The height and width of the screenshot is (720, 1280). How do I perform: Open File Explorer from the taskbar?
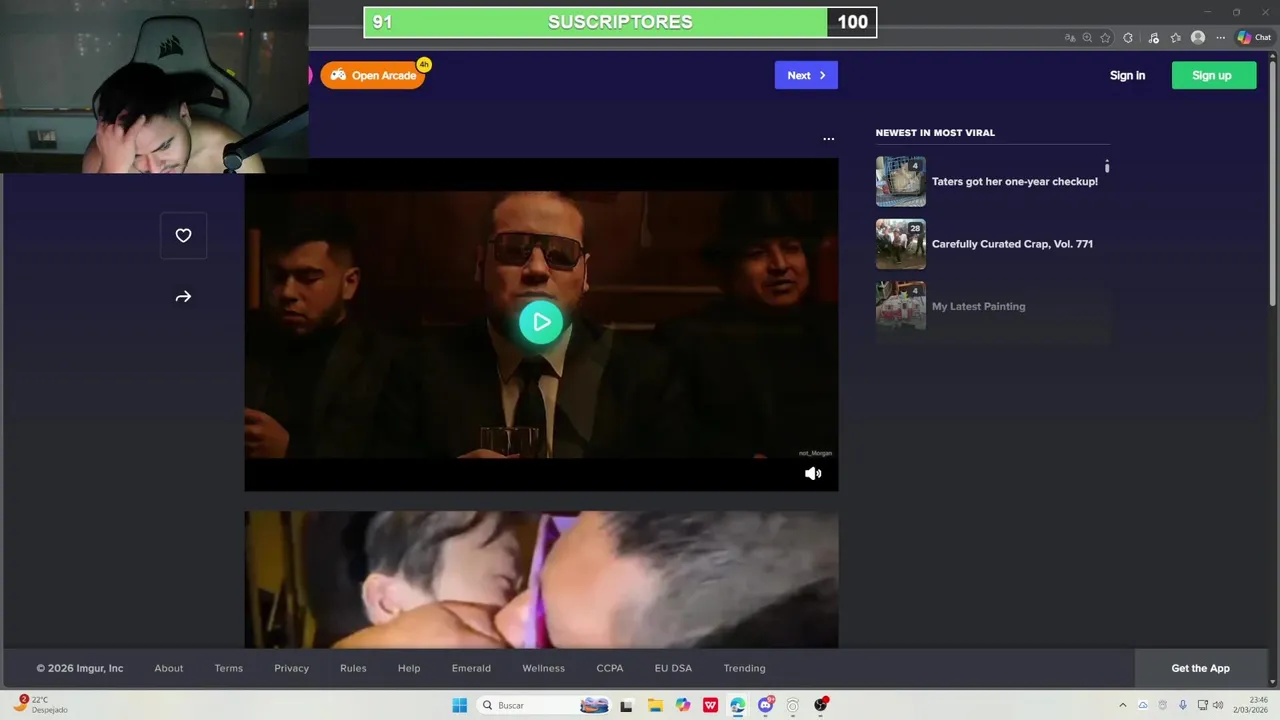click(655, 705)
